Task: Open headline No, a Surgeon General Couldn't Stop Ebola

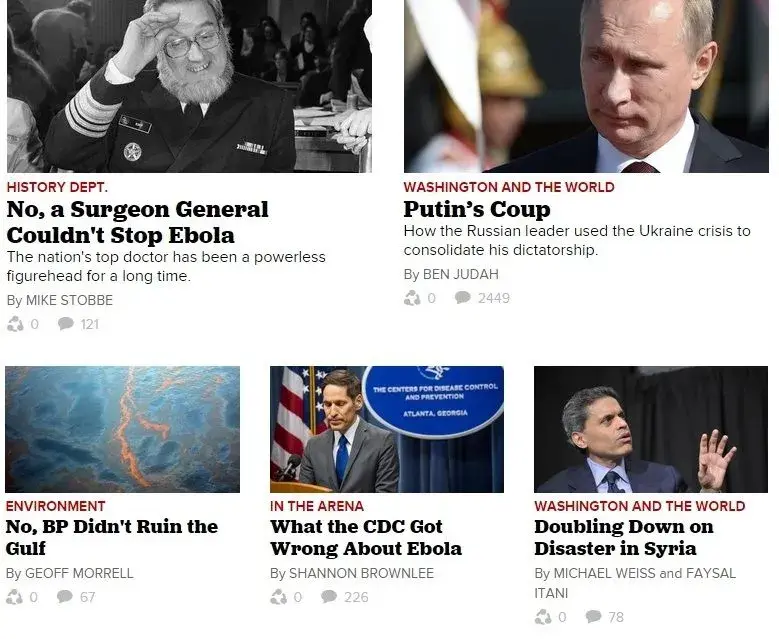Action: pos(138,222)
